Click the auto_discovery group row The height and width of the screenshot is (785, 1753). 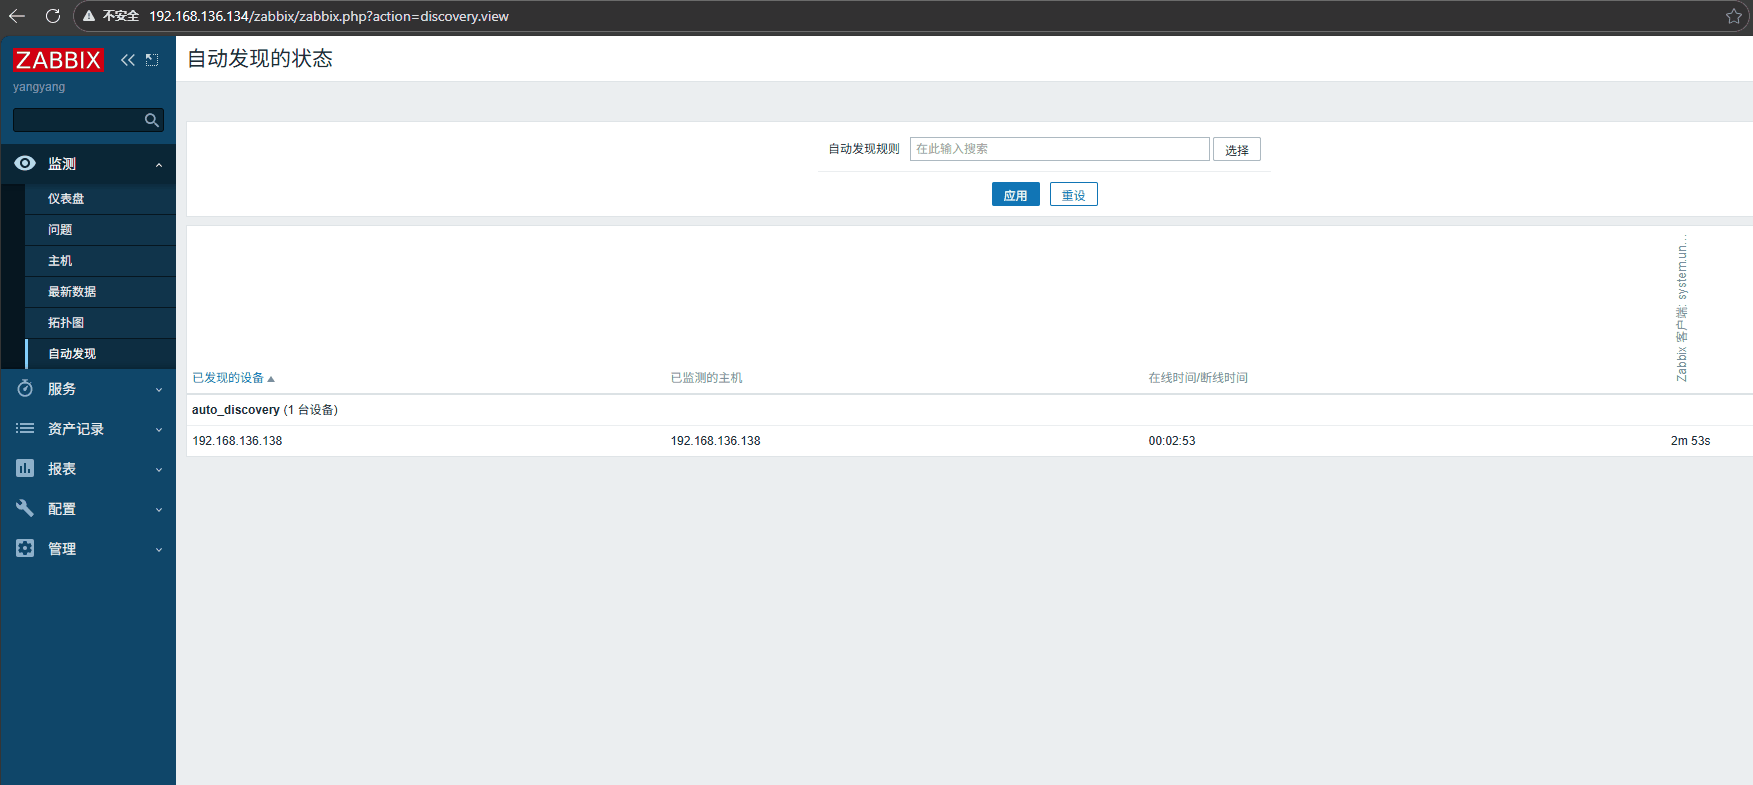(x=969, y=410)
